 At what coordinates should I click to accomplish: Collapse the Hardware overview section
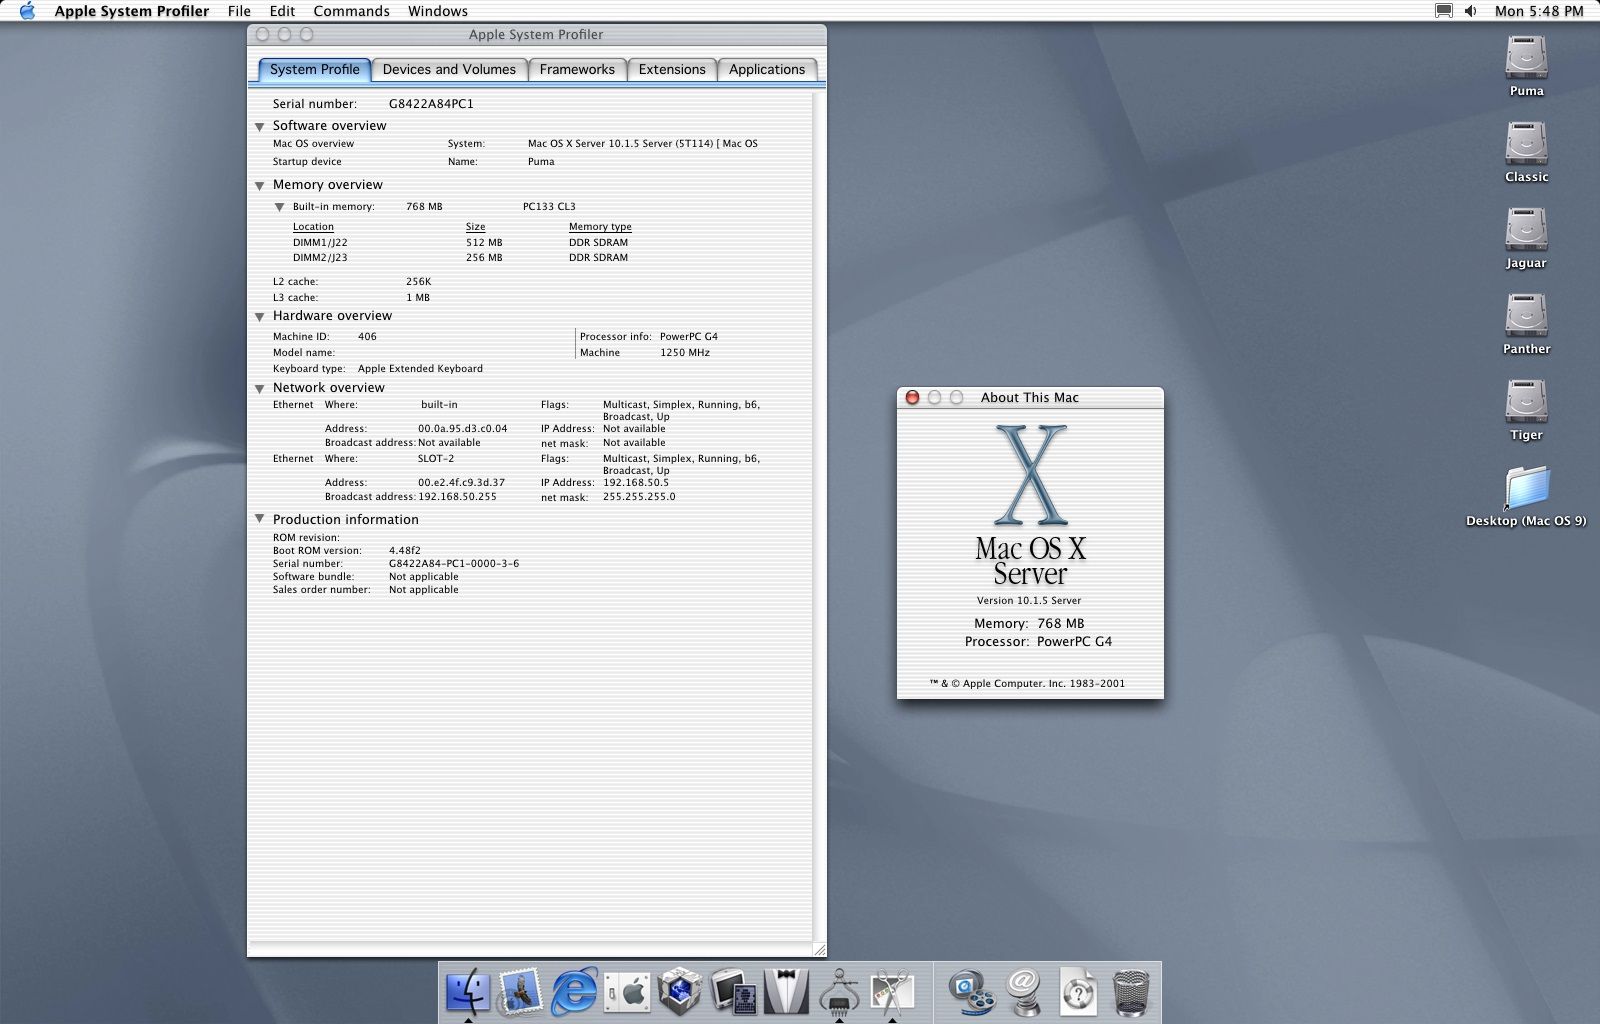[259, 317]
